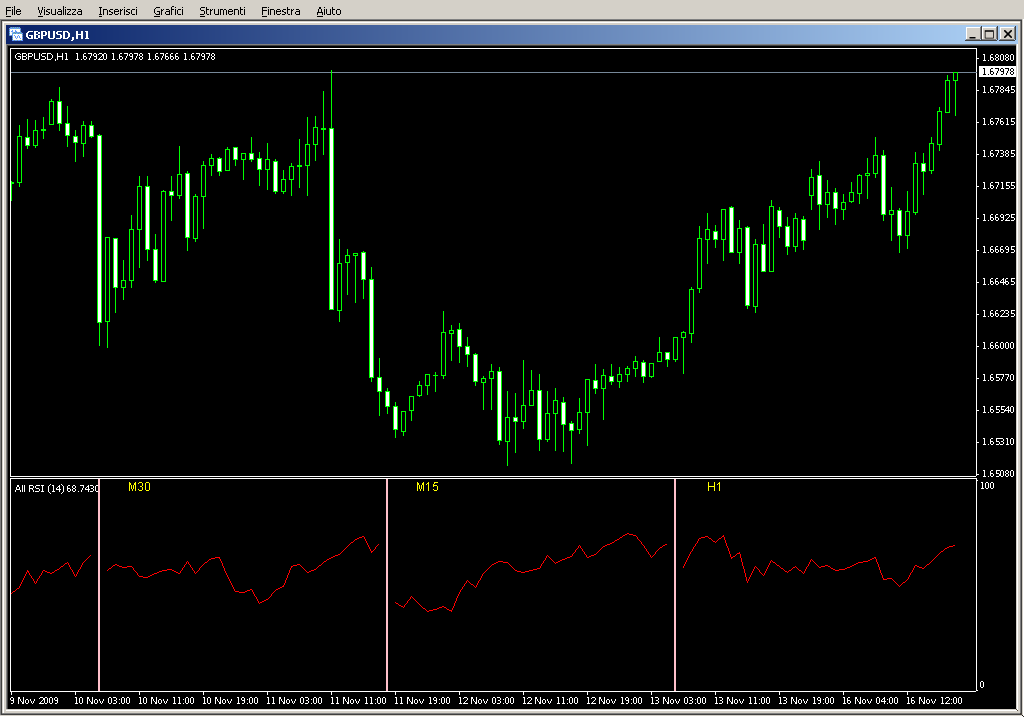Open the Strumenti menu
1024x717 pixels.
(222, 11)
